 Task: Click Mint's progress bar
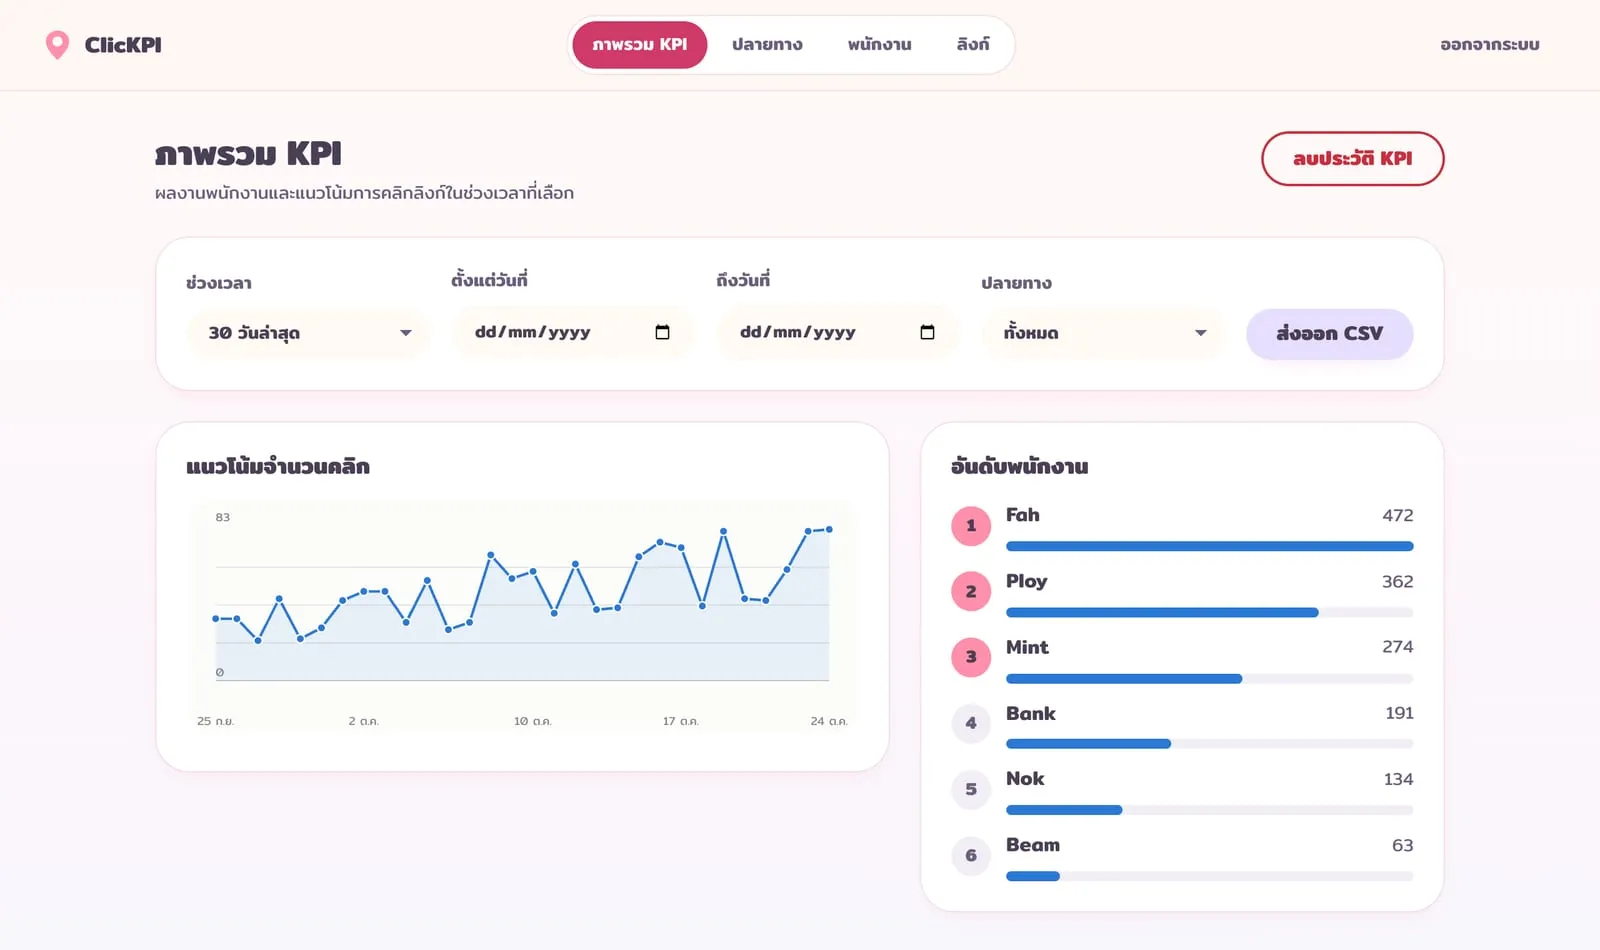click(x=1210, y=679)
